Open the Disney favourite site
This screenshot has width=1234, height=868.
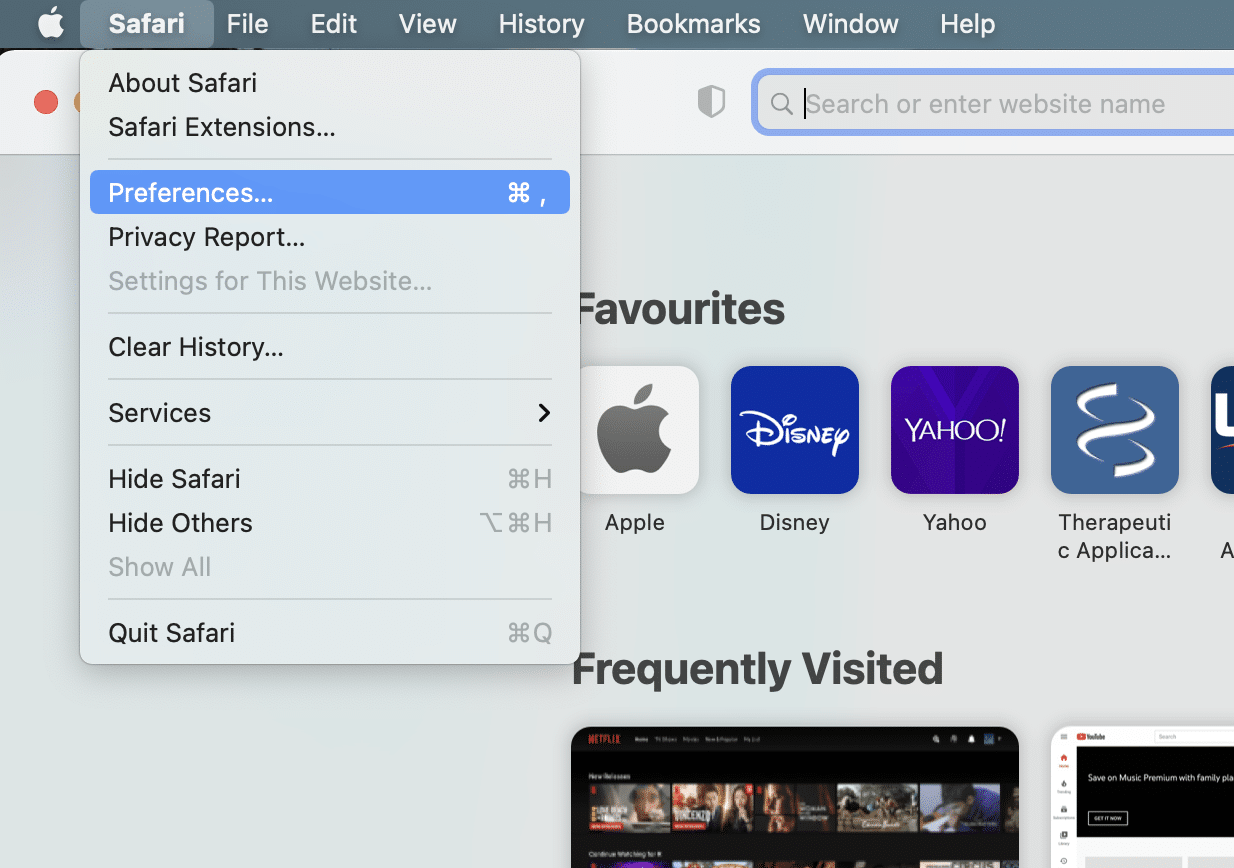[x=794, y=429]
